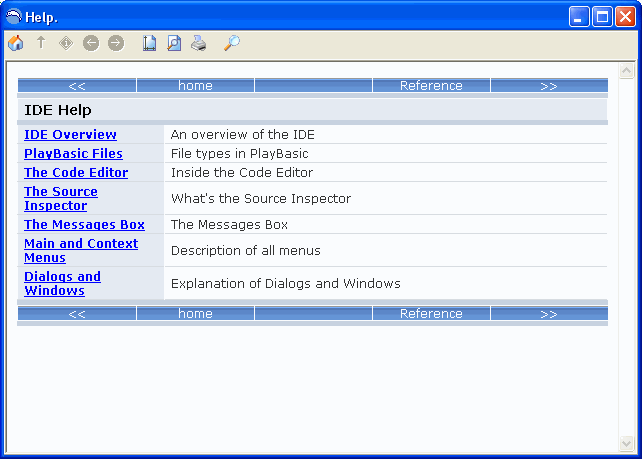Click the bottom '>>' next navigation button
The image size is (642, 459).
click(549, 314)
